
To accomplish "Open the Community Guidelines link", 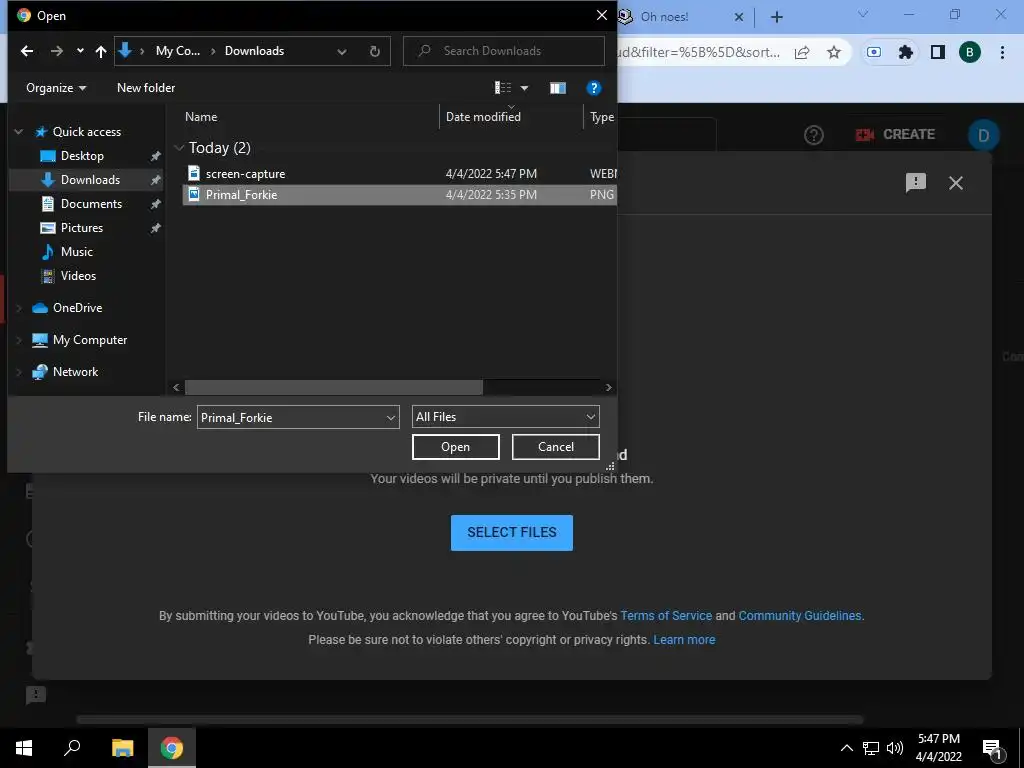I will pos(800,616).
